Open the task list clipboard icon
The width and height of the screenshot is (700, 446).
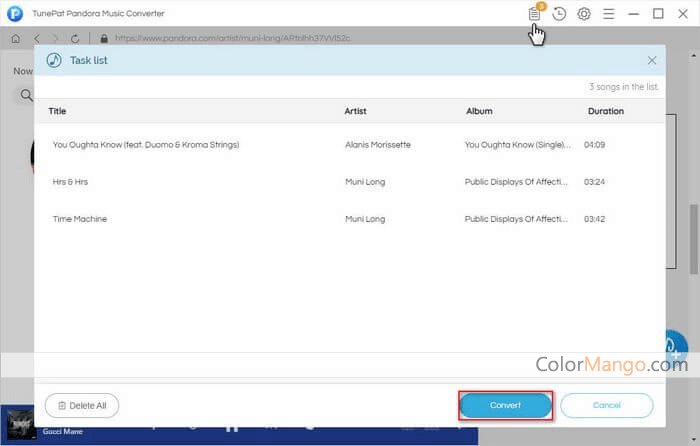pos(535,14)
